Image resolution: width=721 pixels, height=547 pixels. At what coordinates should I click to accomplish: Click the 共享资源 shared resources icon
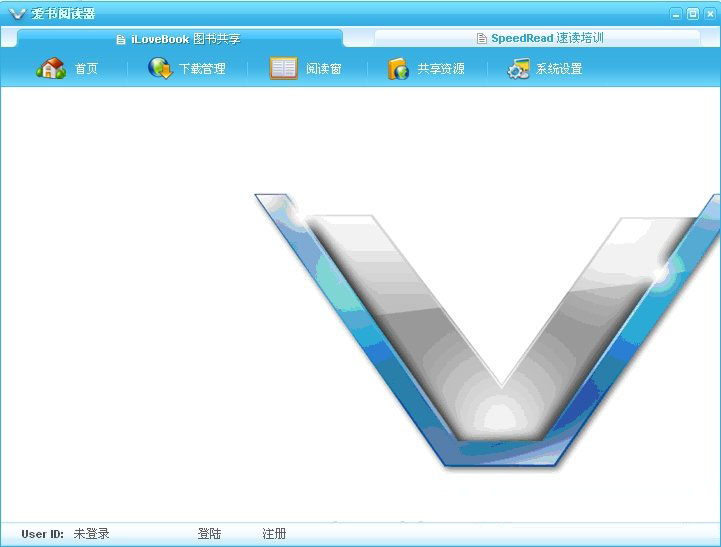(399, 69)
